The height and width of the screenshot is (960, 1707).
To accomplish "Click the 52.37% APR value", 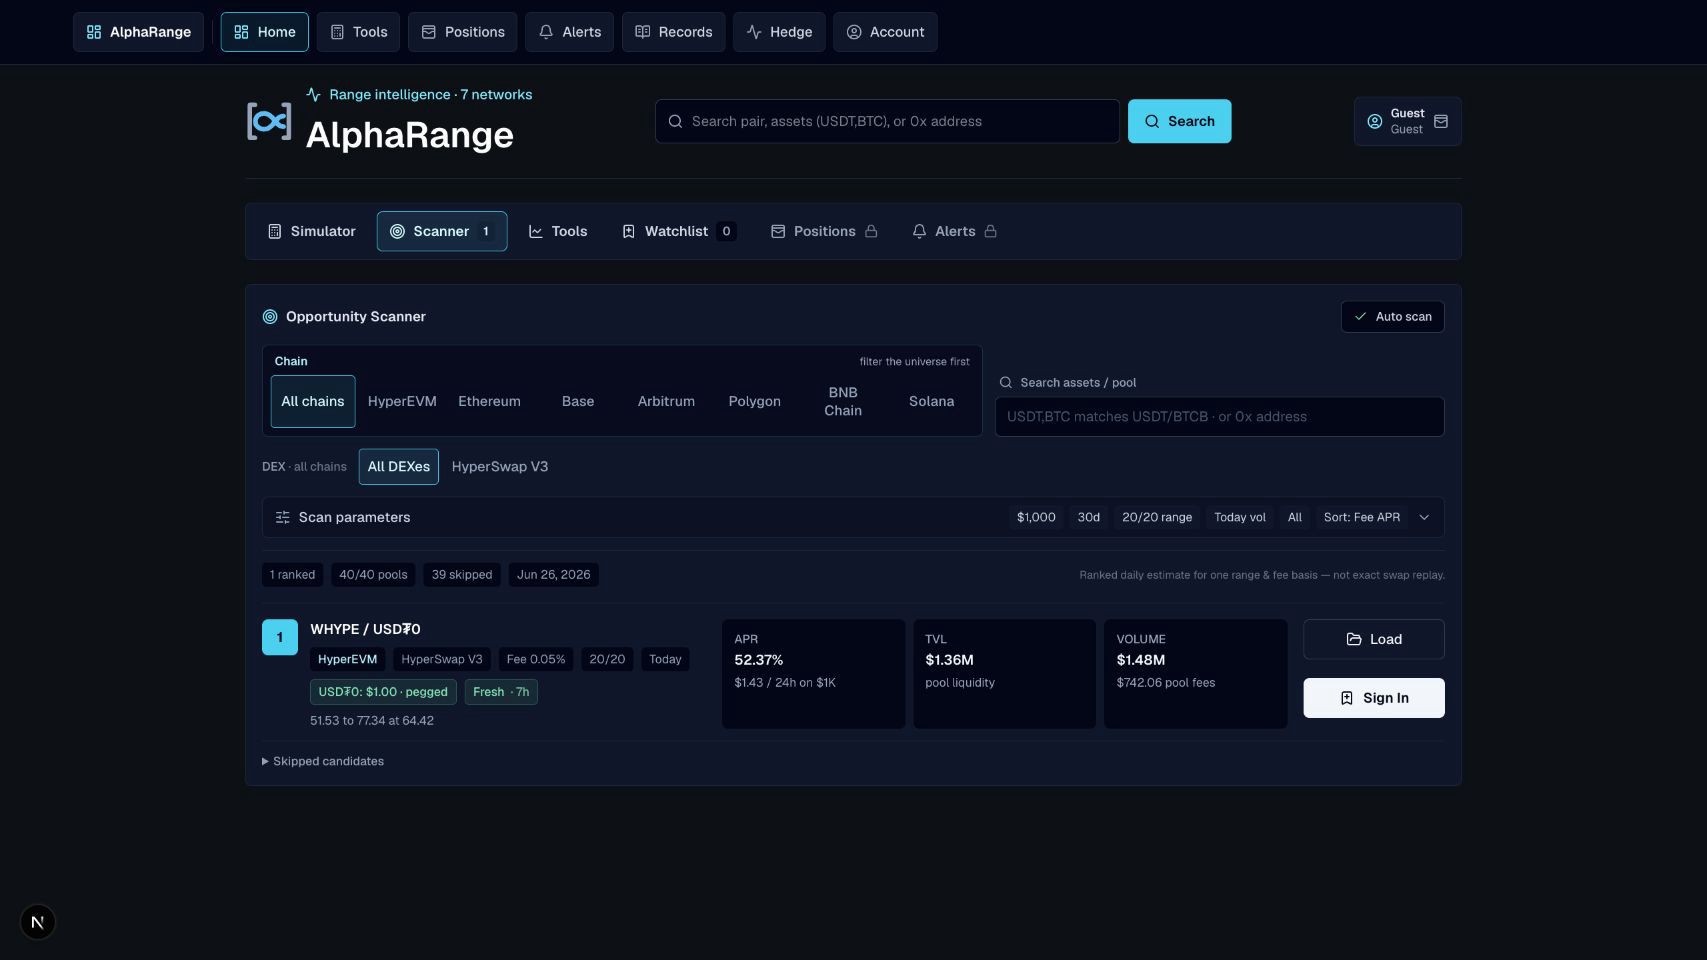I will point(759,660).
